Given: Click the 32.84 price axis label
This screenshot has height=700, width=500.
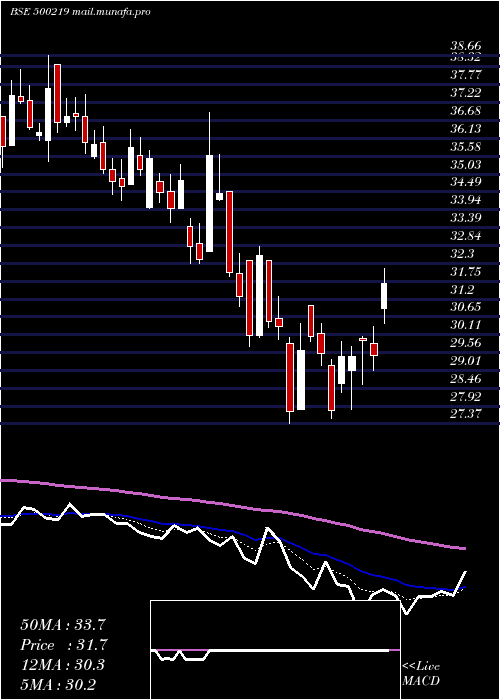Looking at the screenshot, I should (x=466, y=236).
